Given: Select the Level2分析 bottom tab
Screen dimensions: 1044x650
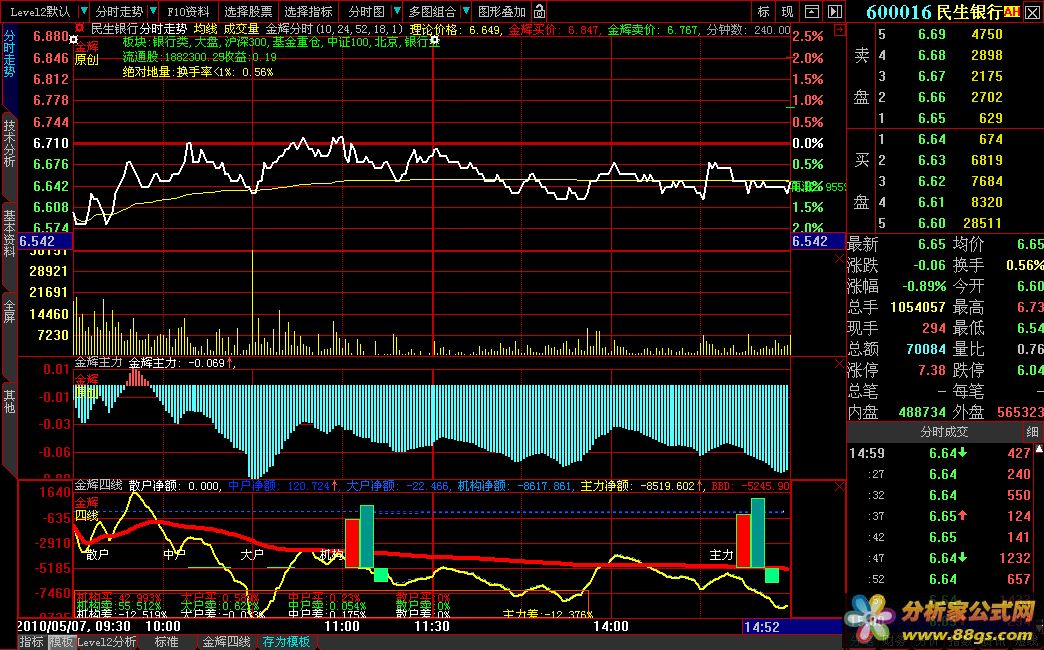Looking at the screenshot, I should pos(107,642).
